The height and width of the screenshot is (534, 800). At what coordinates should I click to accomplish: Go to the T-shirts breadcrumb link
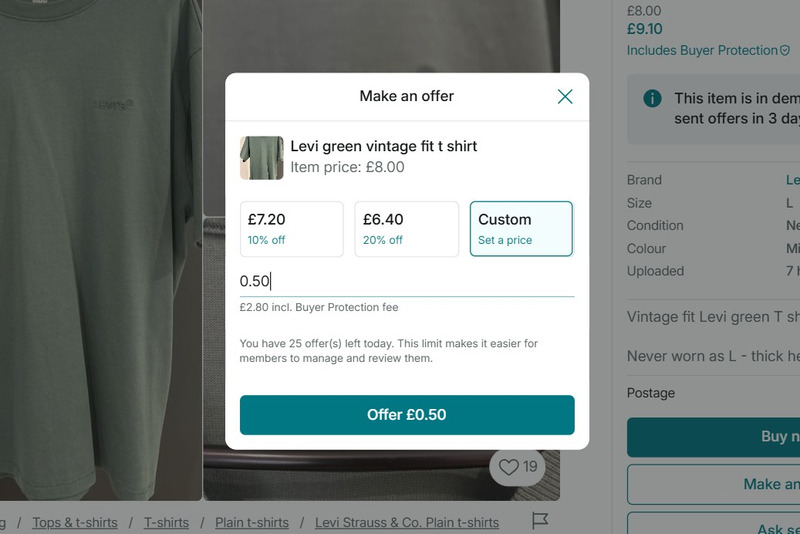[166, 522]
